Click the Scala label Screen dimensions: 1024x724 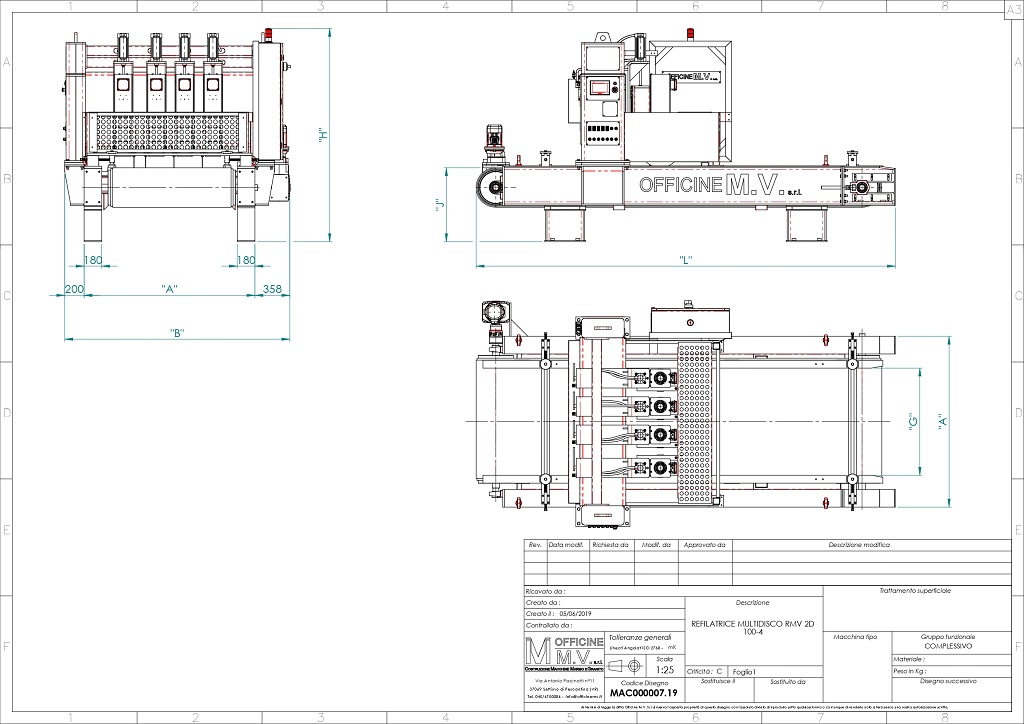coord(665,659)
